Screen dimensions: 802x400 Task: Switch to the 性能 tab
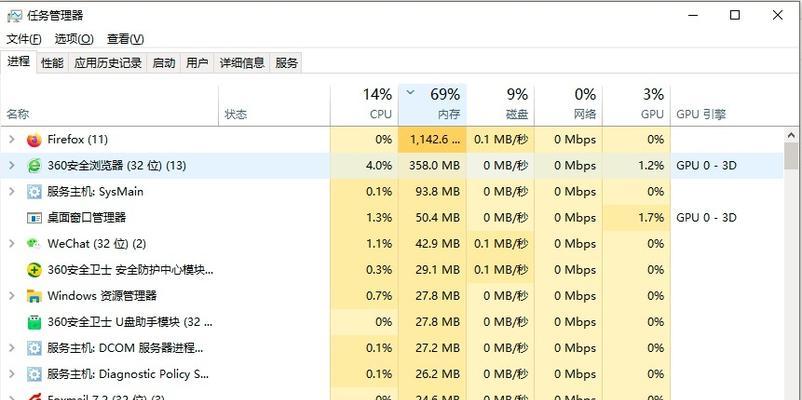coord(53,63)
